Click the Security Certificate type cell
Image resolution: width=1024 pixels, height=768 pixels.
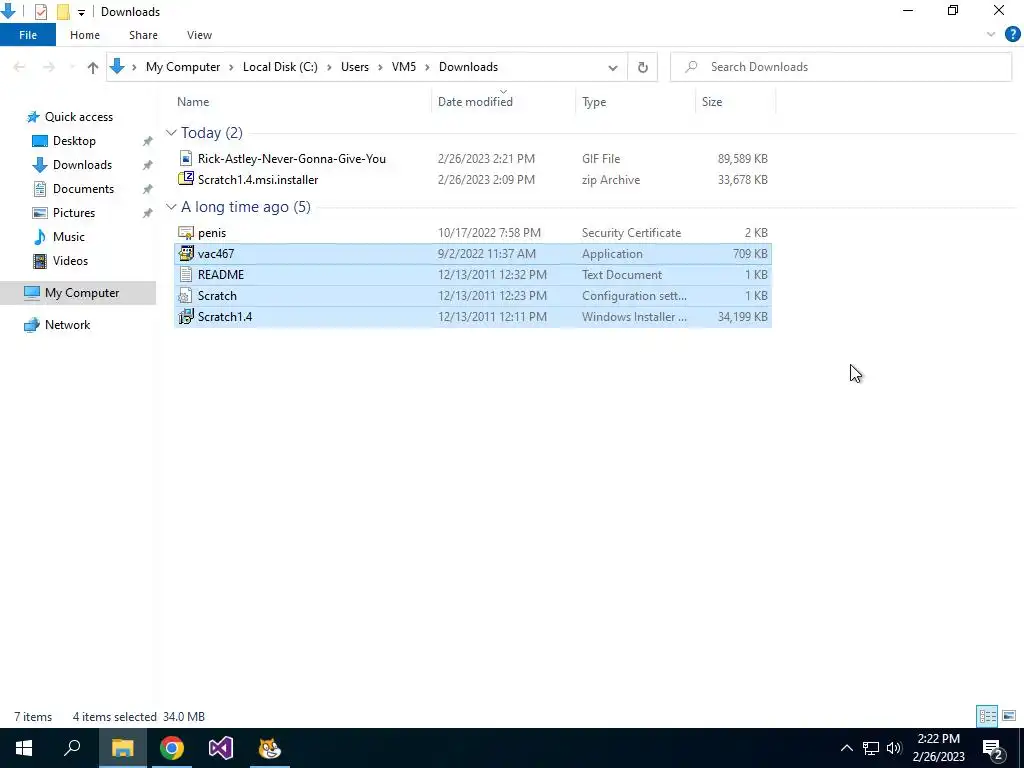[632, 232]
